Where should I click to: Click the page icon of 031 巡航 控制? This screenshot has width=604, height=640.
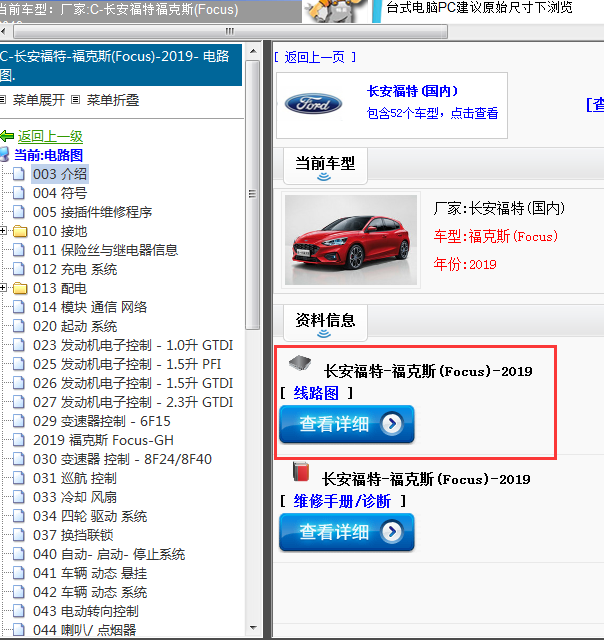(19, 478)
